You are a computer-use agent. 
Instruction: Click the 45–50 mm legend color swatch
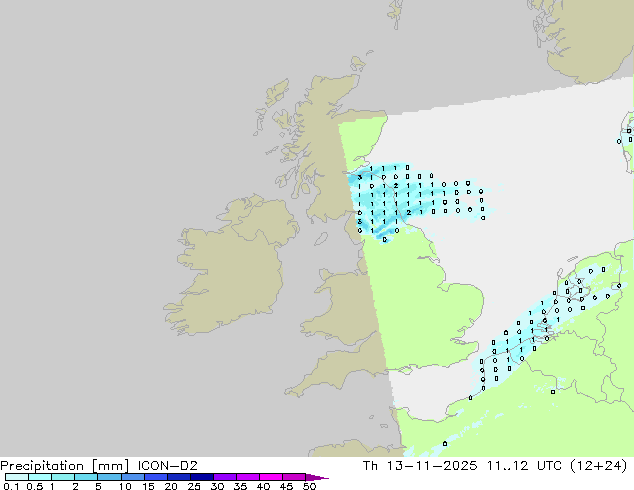click(294, 477)
